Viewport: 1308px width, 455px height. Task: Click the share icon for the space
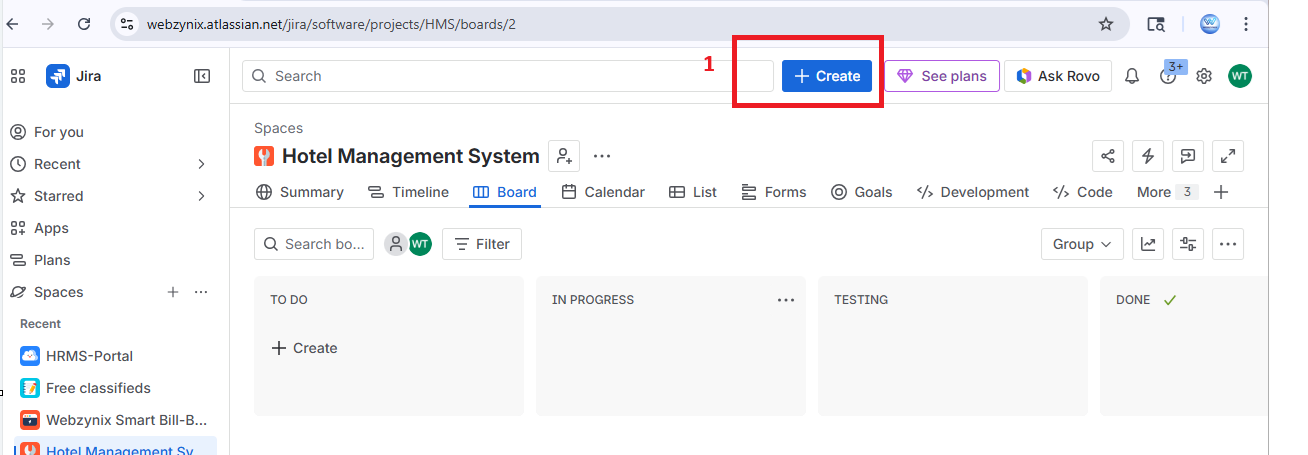(1108, 156)
